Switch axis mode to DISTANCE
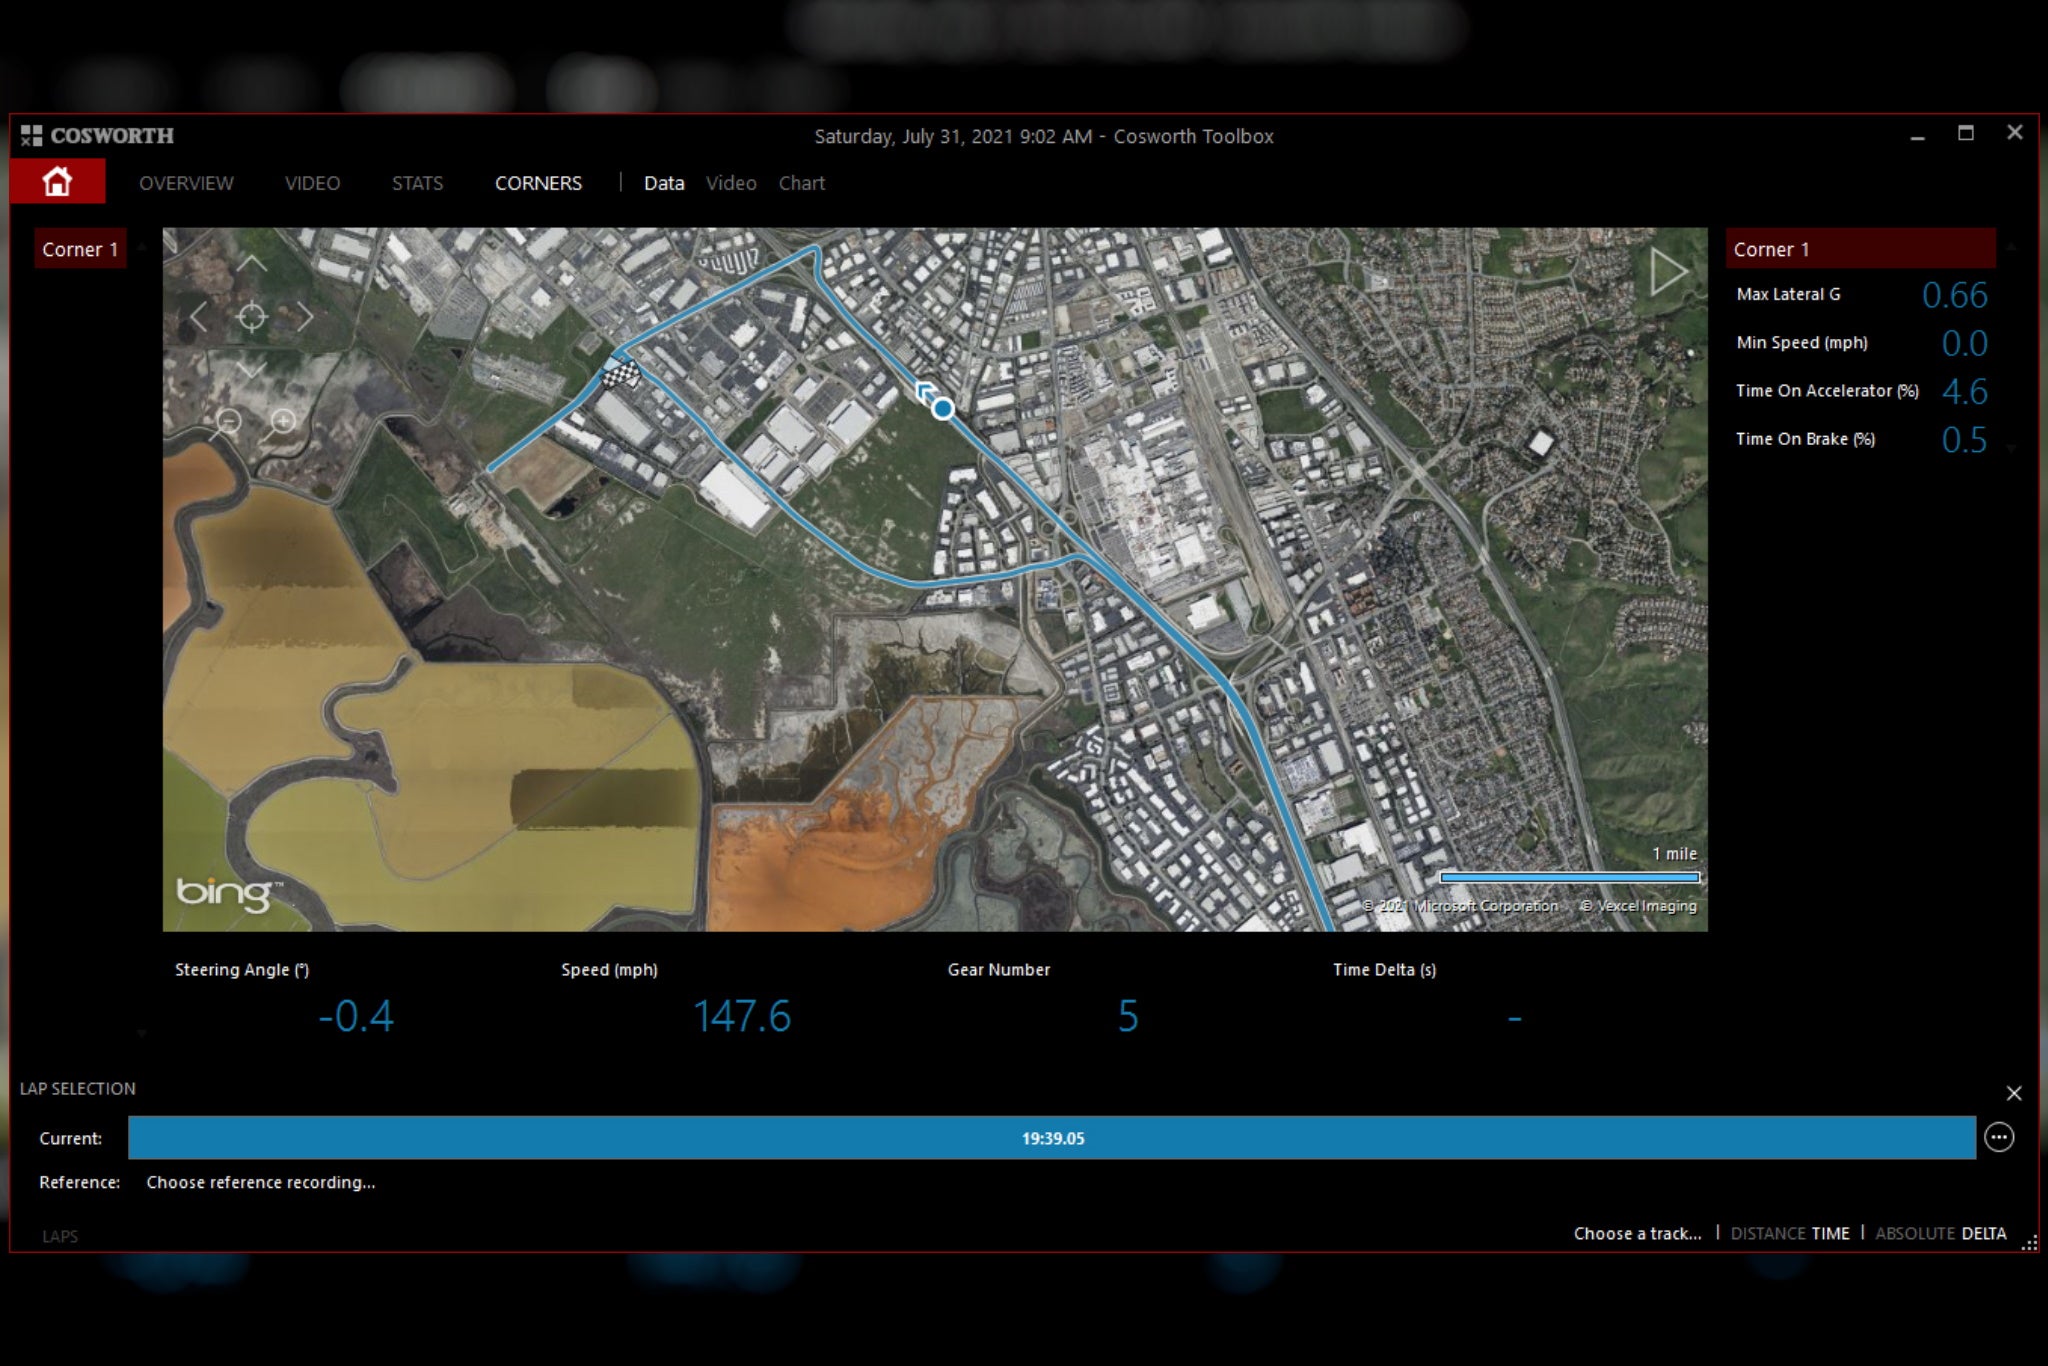The height and width of the screenshot is (1366, 2048). click(x=1767, y=1233)
